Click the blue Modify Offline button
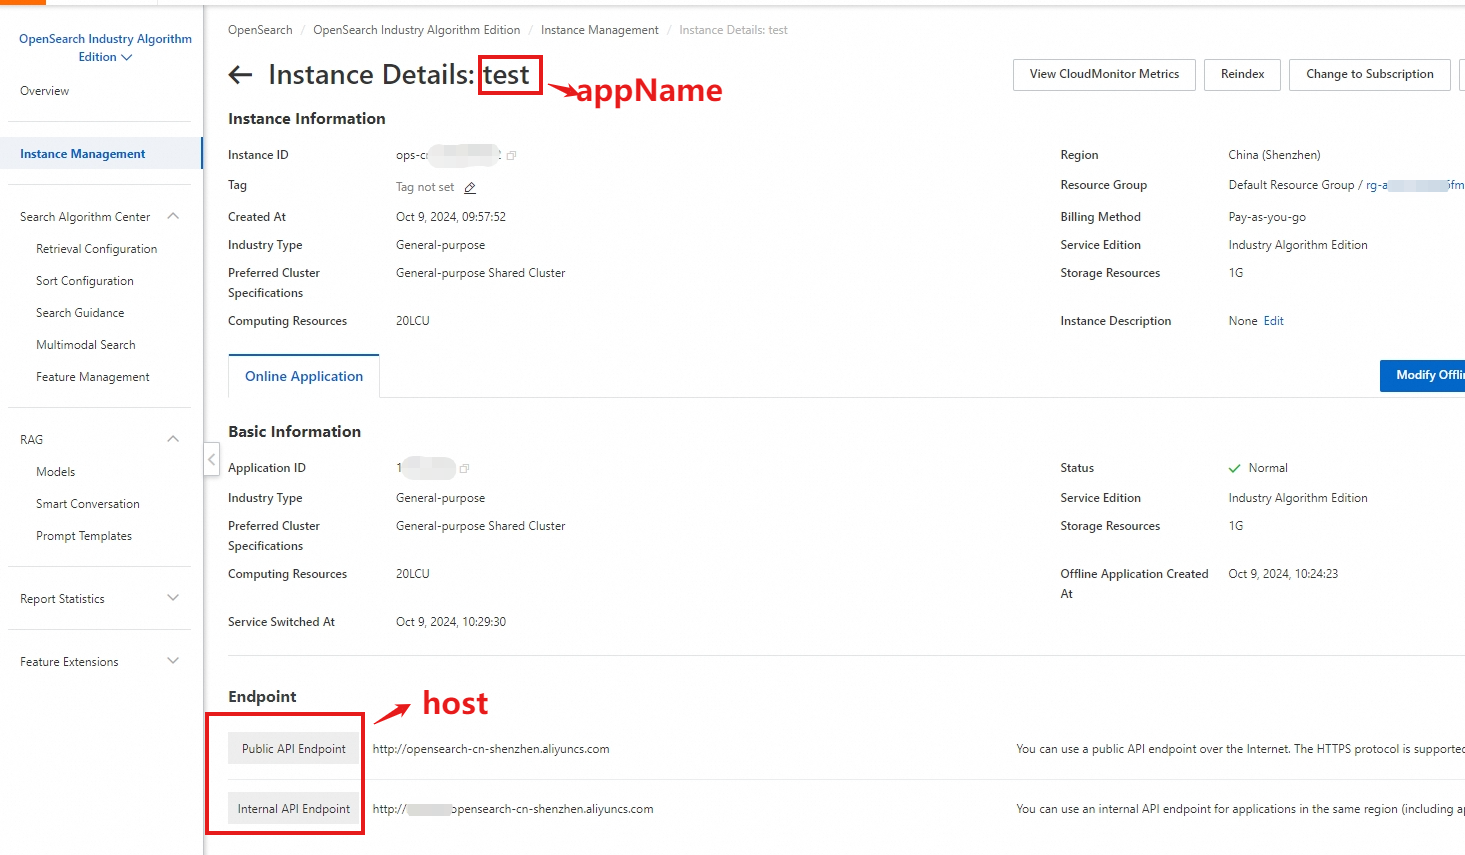Image resolution: width=1465 pixels, height=855 pixels. pyautogui.click(x=1423, y=375)
